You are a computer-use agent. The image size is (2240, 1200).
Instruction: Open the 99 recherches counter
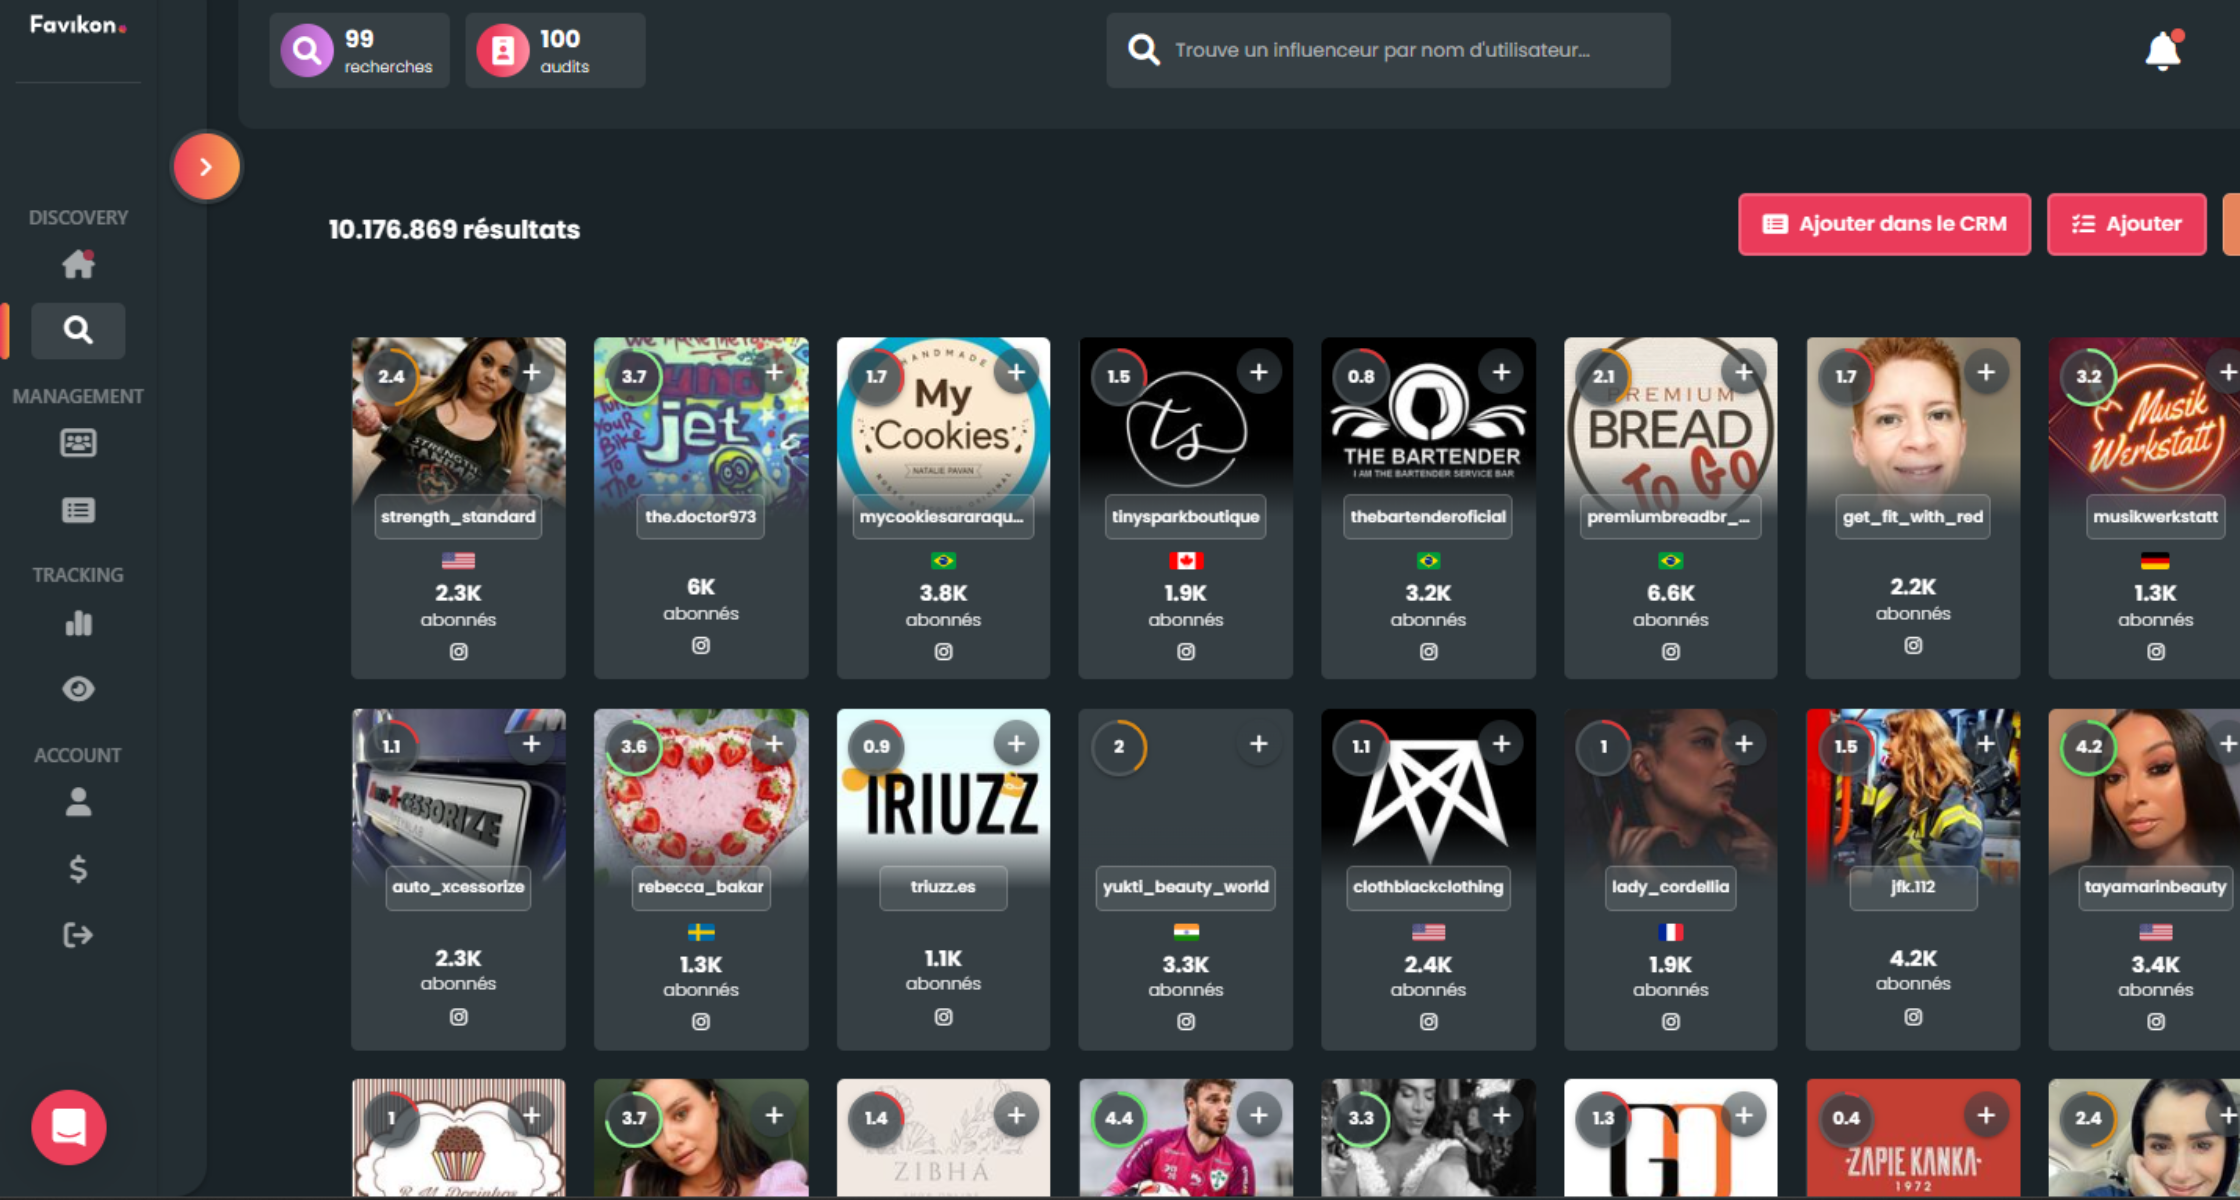coord(359,50)
